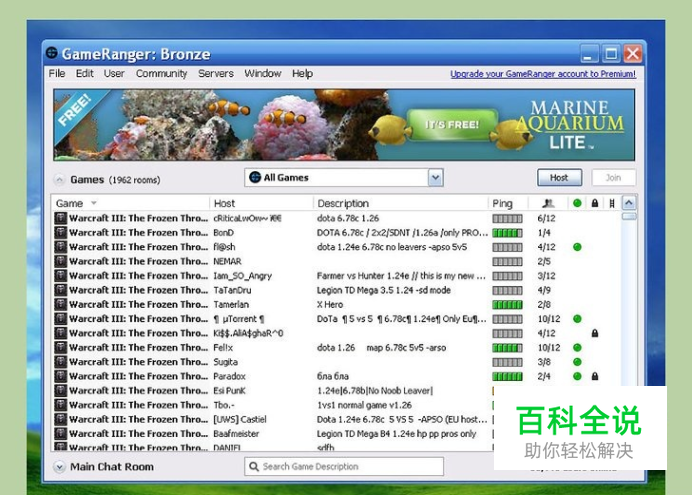Click green status dot in fl@sh's row
The width and height of the screenshot is (692, 495).
click(x=577, y=247)
